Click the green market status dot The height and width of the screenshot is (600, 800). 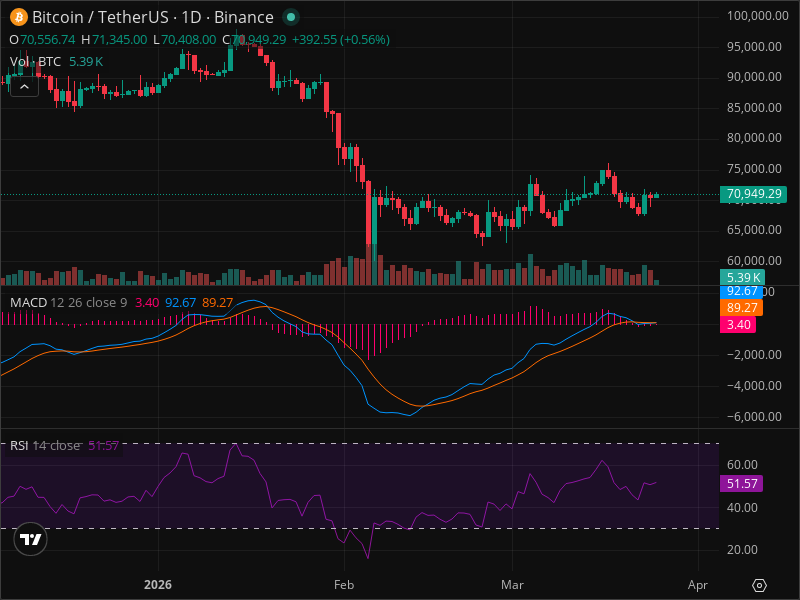click(291, 17)
